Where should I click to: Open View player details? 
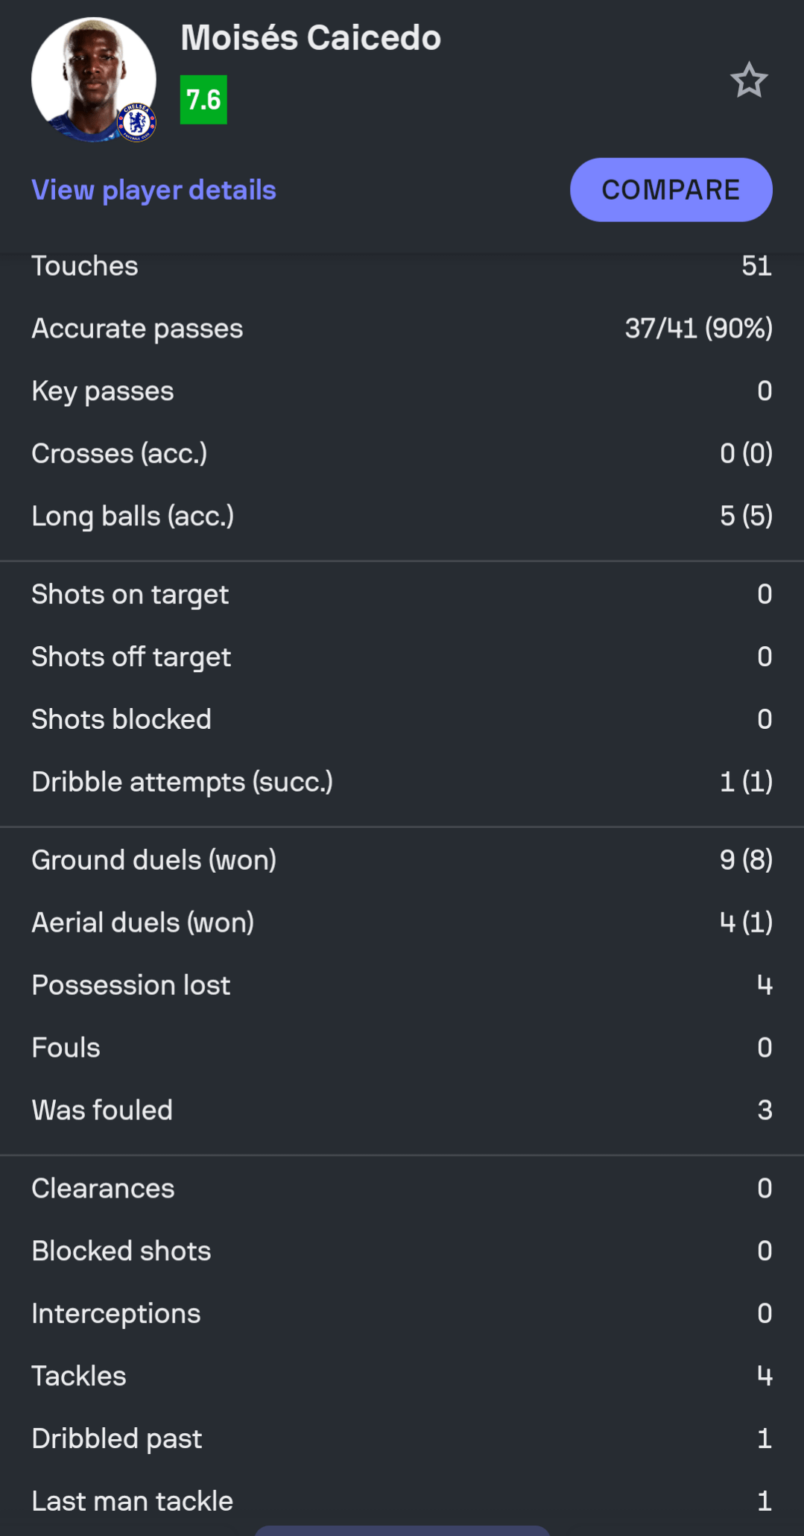(x=153, y=190)
